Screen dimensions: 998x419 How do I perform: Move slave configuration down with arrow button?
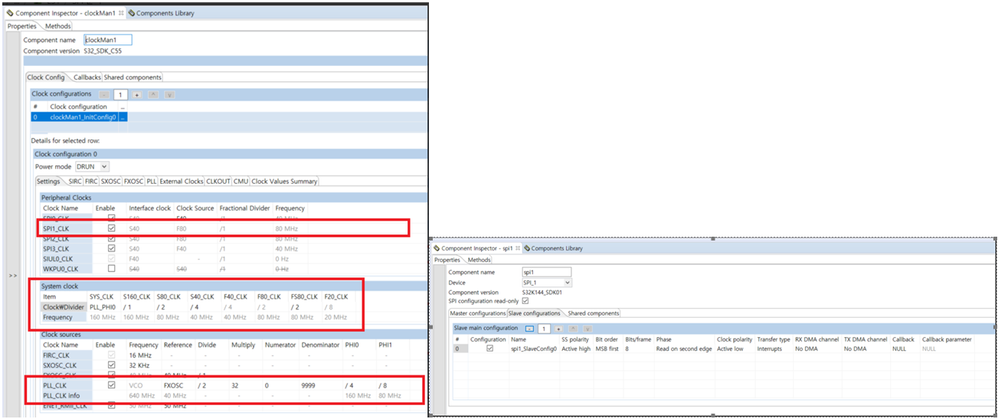(589, 329)
